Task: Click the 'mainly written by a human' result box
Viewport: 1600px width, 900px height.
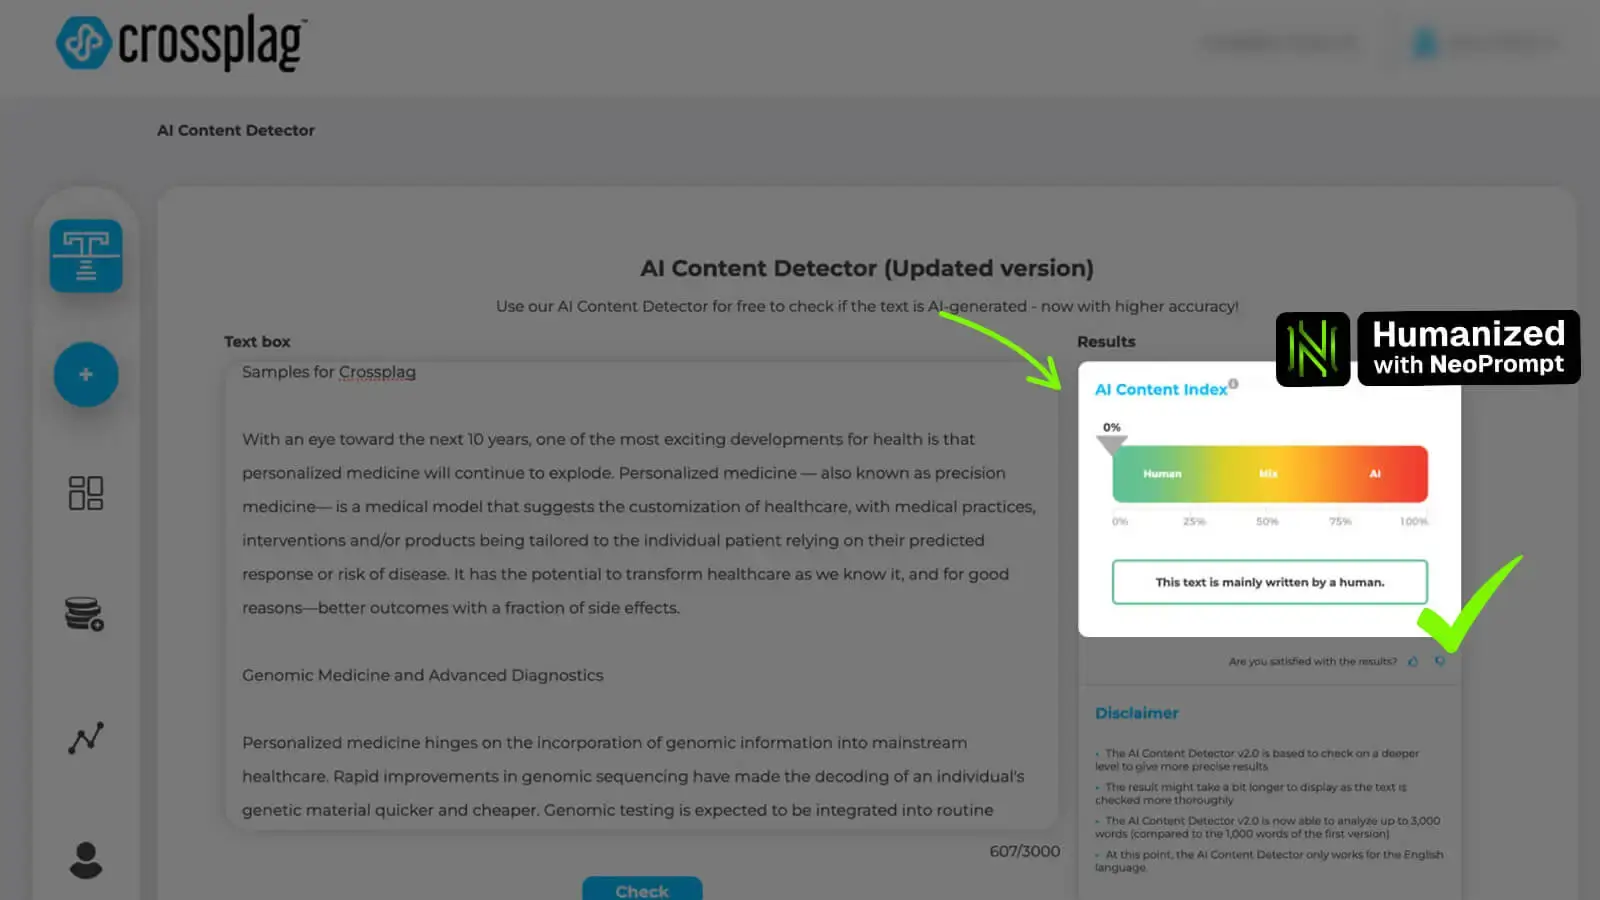Action: (x=1269, y=582)
